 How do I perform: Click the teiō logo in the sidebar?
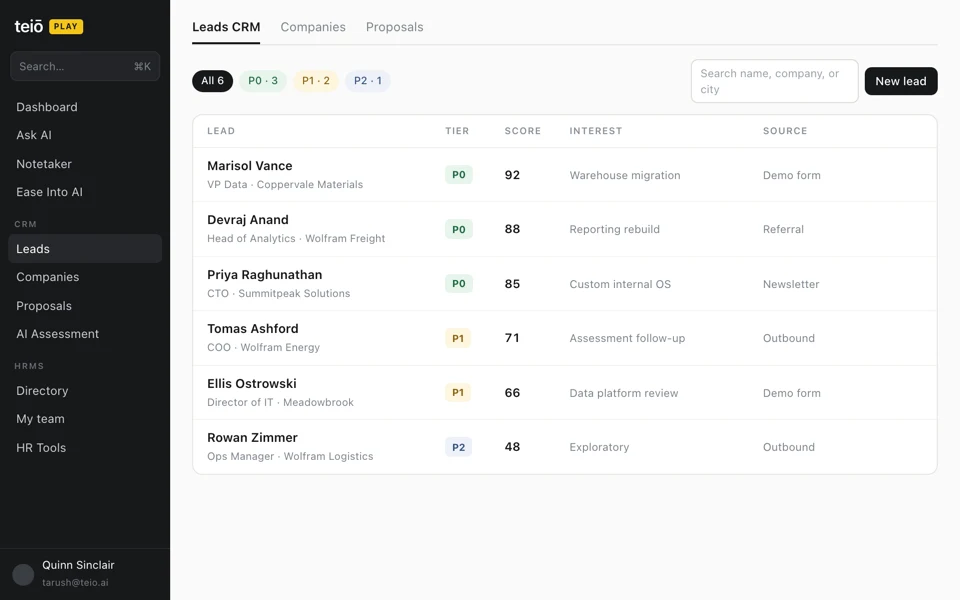(29, 26)
